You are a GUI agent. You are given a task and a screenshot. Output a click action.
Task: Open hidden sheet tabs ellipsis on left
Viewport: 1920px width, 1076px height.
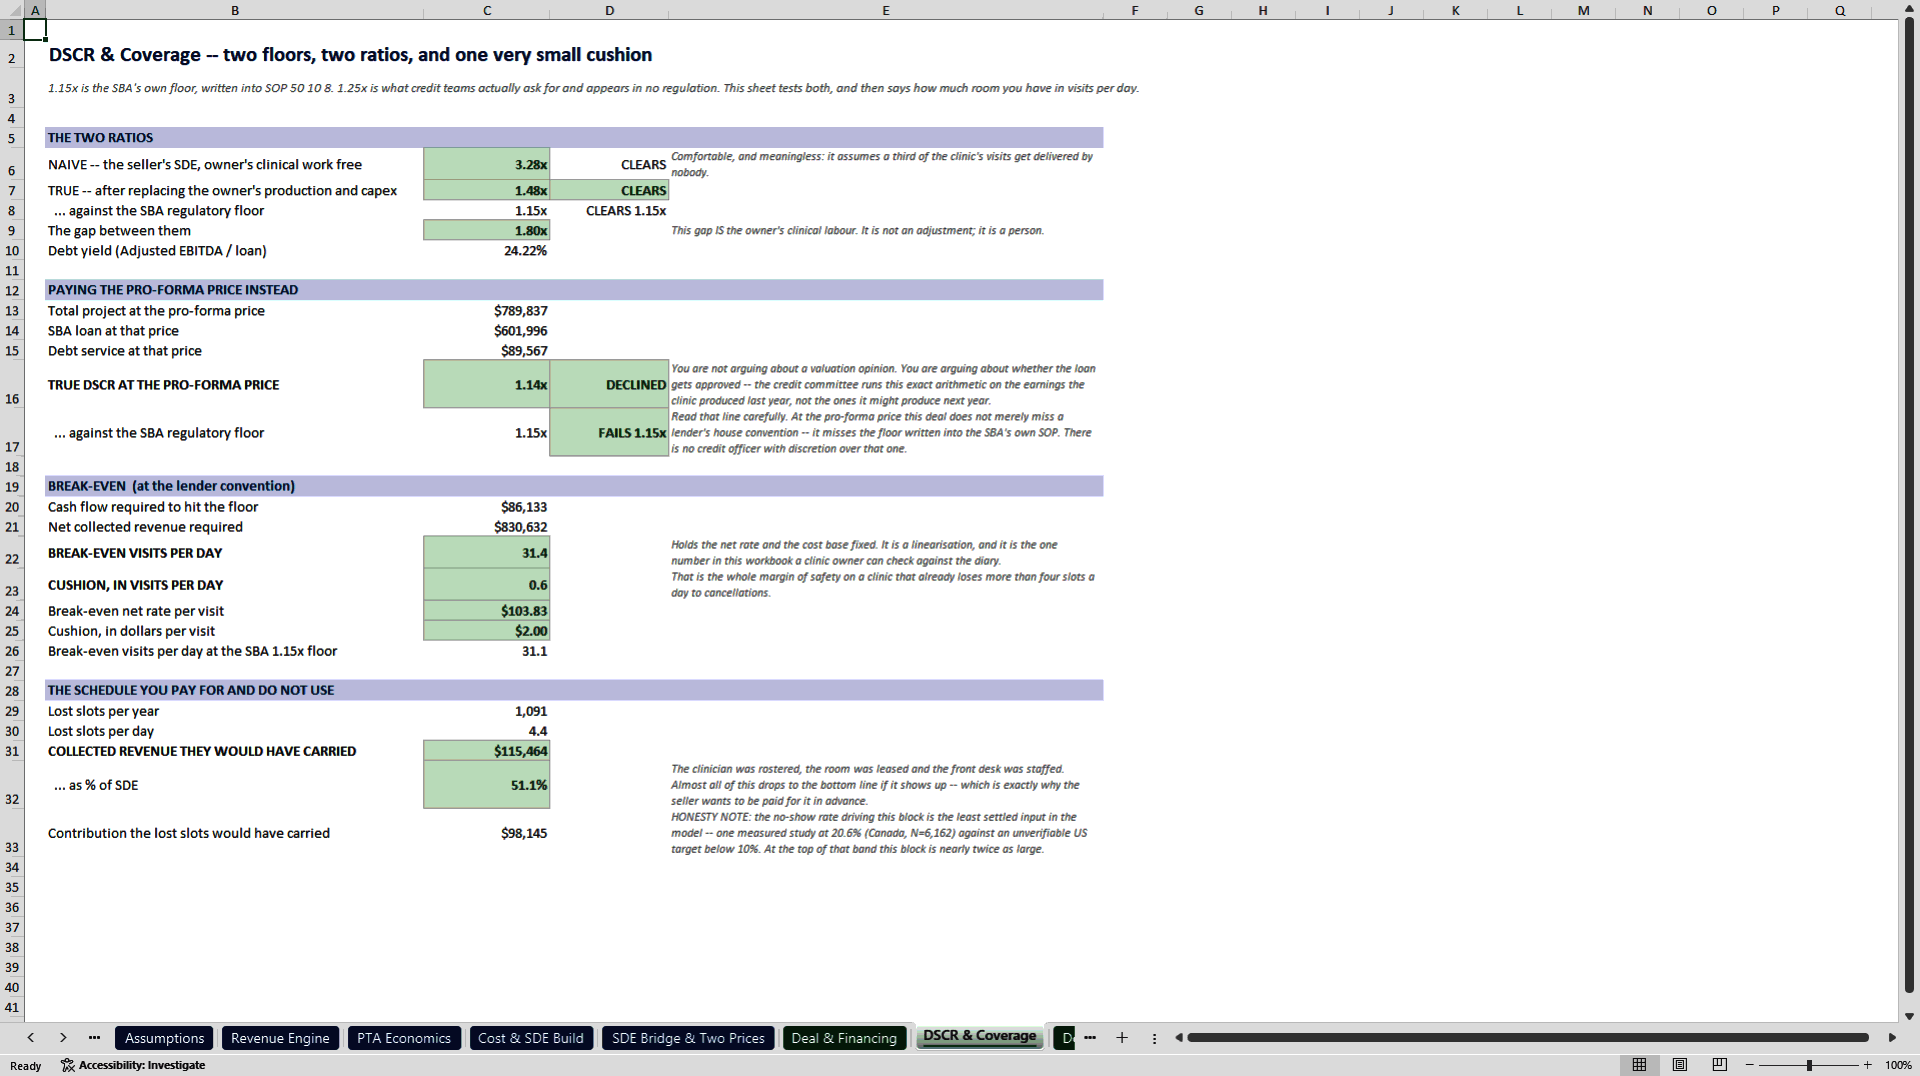click(x=94, y=1038)
